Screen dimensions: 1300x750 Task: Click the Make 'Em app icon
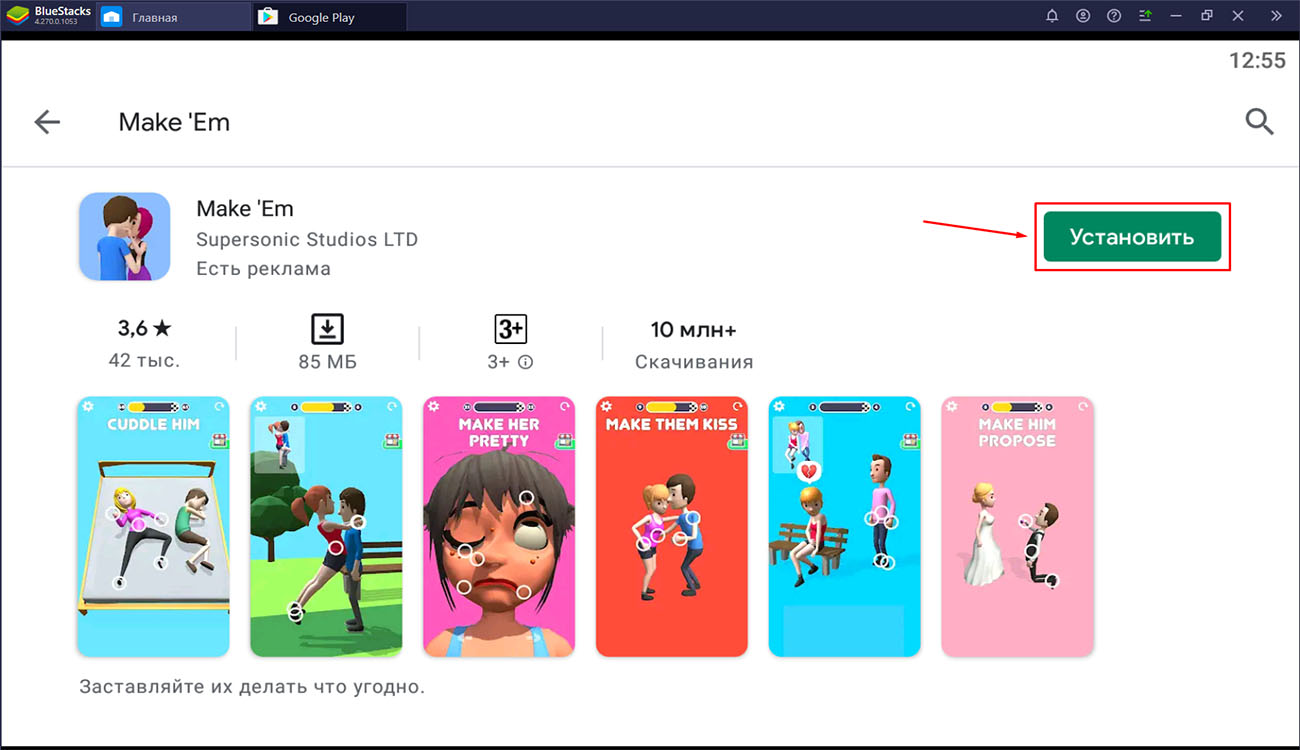click(125, 237)
